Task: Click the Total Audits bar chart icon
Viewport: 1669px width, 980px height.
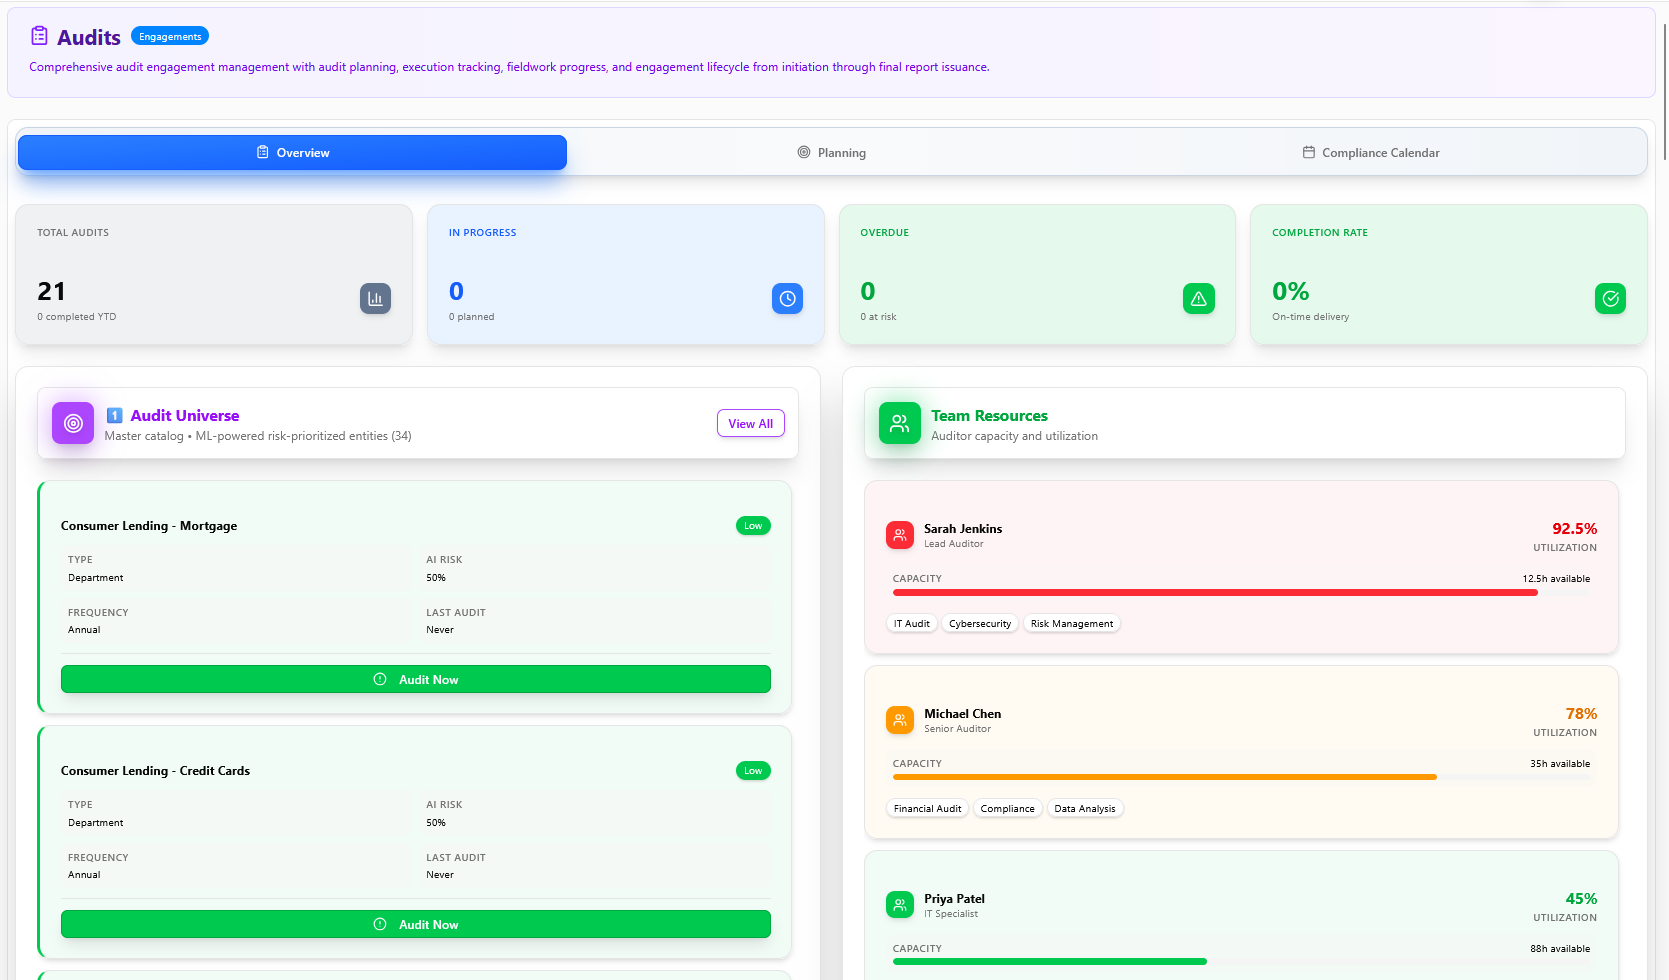Action: [x=375, y=298]
